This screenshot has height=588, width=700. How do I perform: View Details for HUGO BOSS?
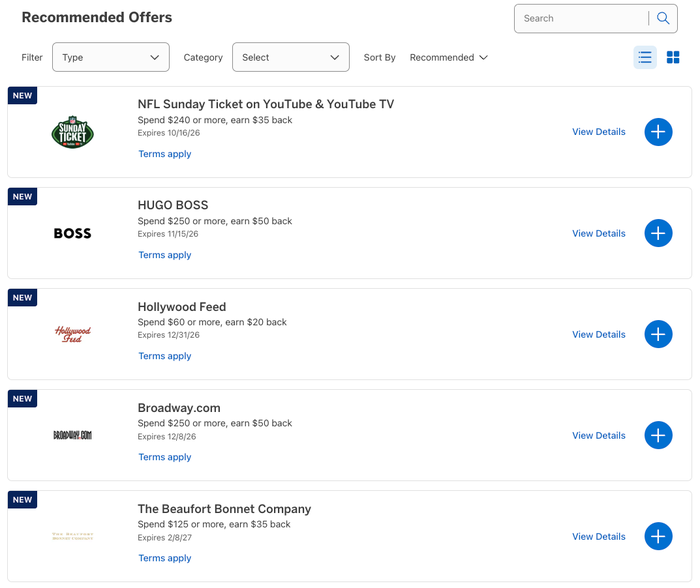pos(599,233)
